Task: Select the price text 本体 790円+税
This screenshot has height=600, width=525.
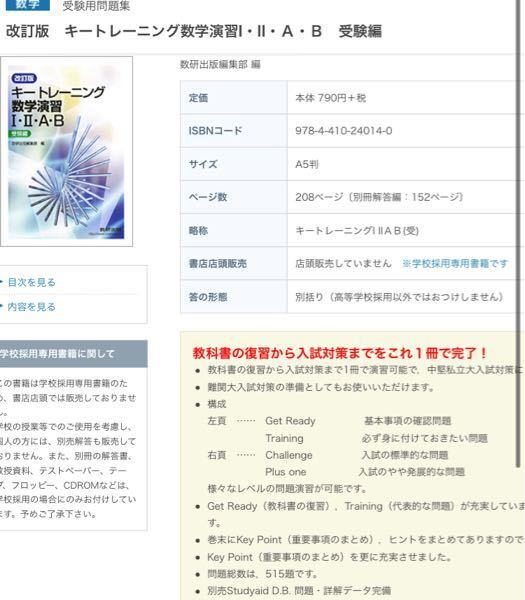Action: (x=331, y=98)
